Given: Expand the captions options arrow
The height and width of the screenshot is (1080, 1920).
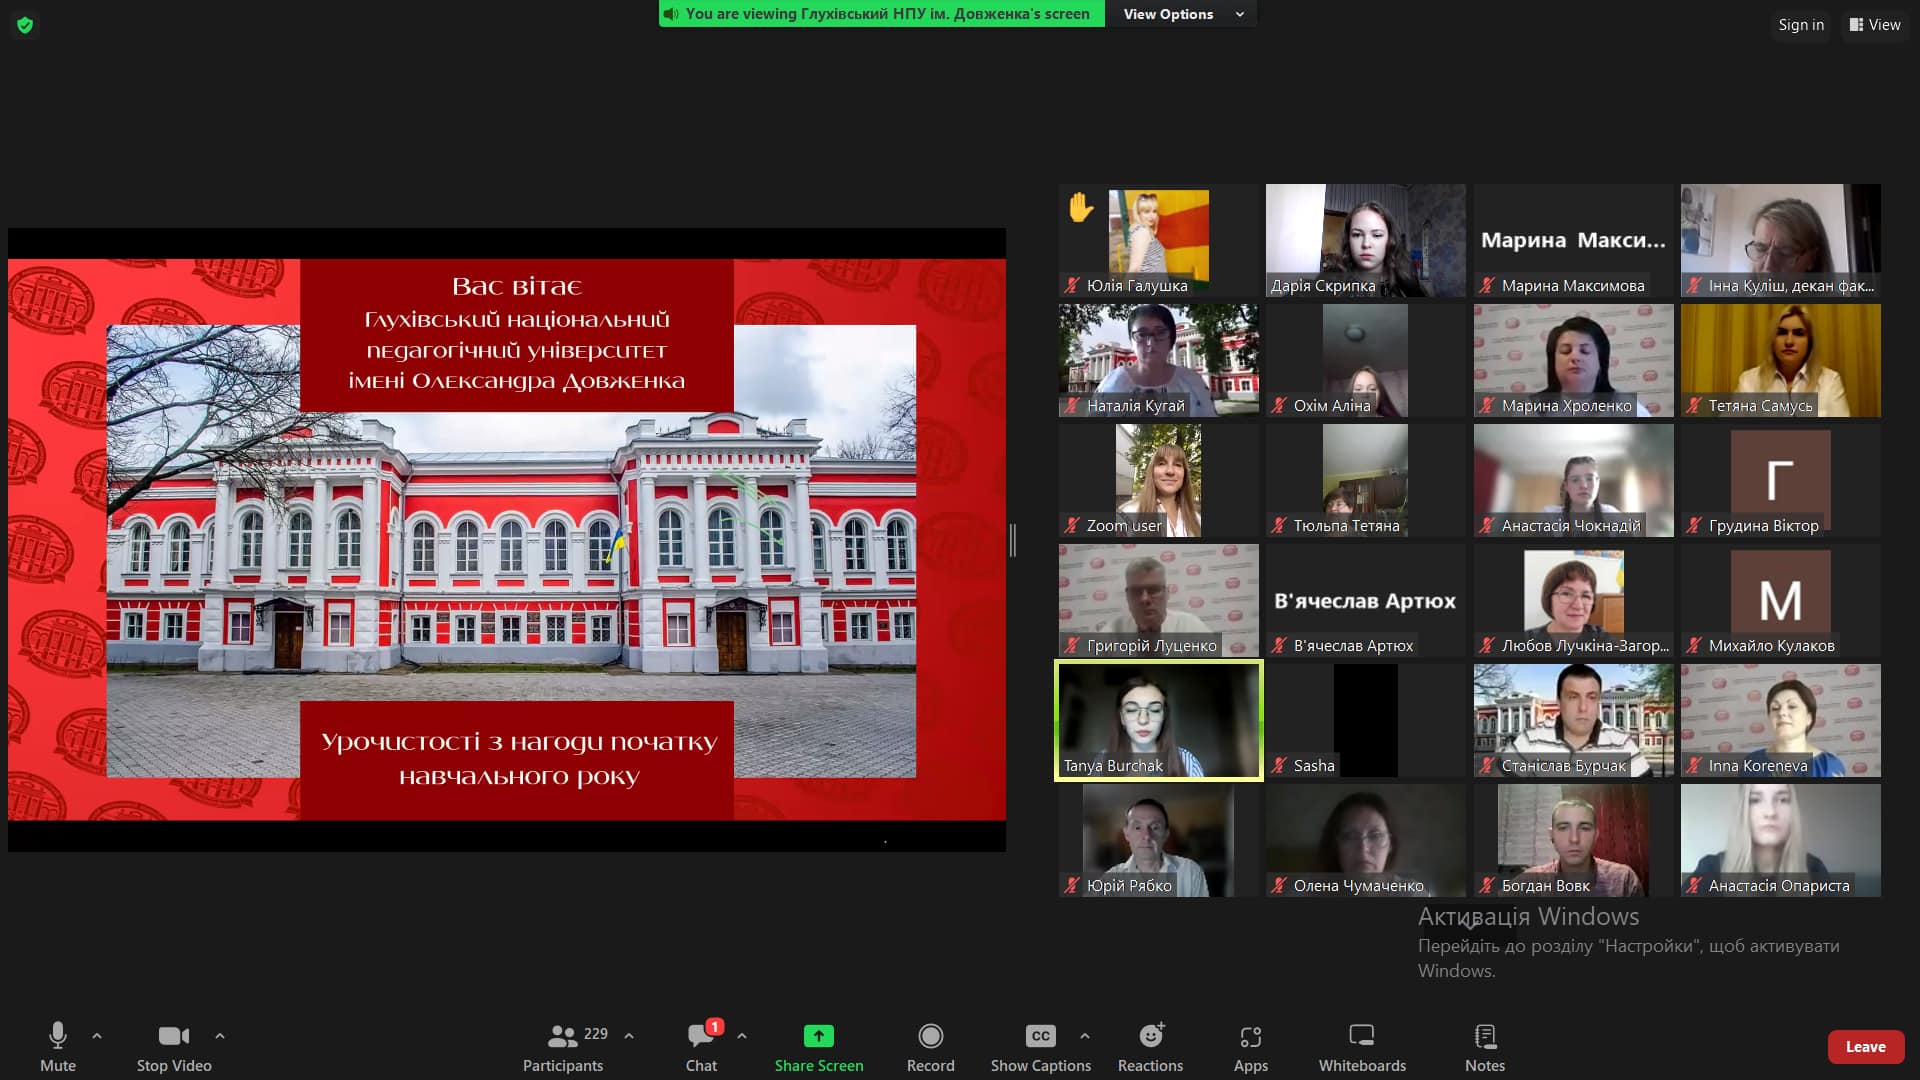Looking at the screenshot, I should pyautogui.click(x=1085, y=1036).
